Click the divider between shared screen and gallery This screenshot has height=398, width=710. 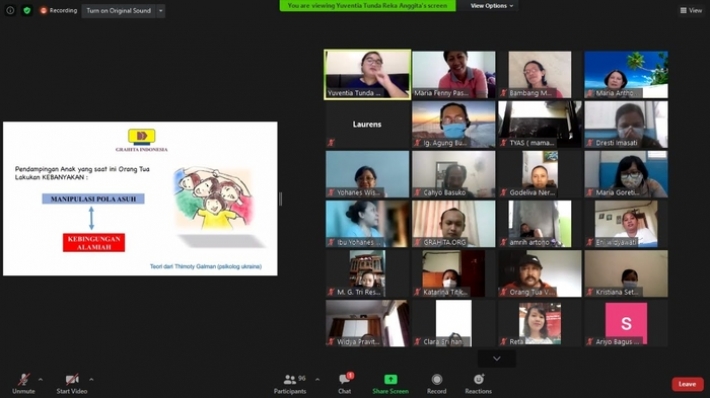tap(281, 199)
